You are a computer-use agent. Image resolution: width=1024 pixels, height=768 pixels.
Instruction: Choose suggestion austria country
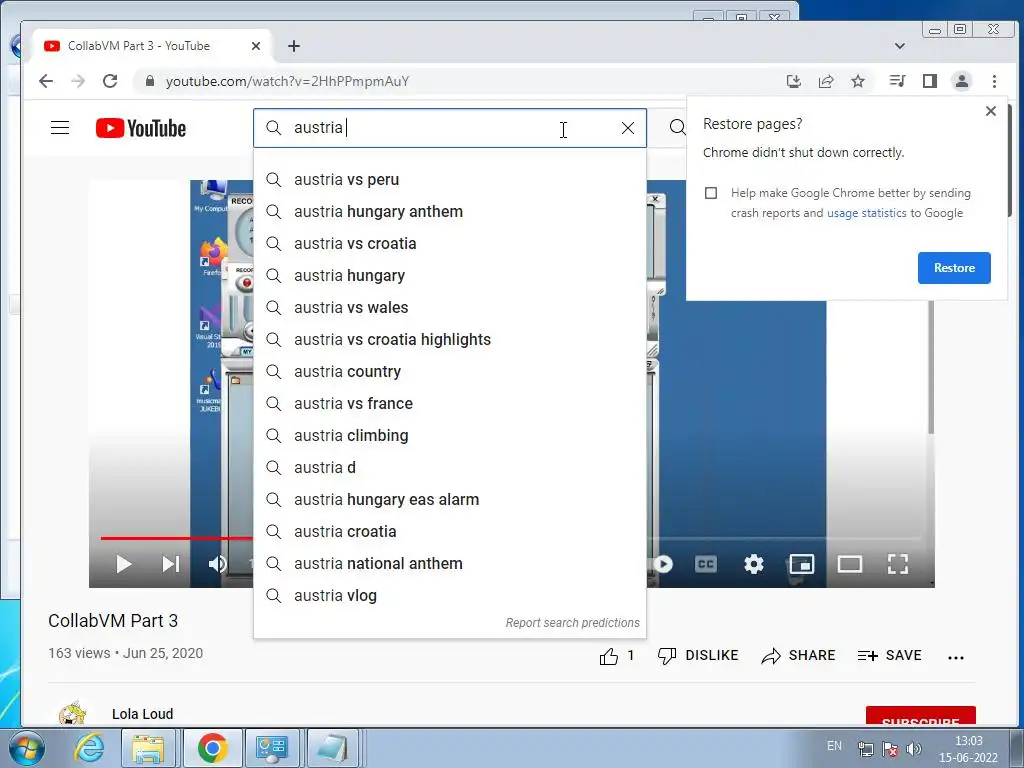tap(450, 372)
